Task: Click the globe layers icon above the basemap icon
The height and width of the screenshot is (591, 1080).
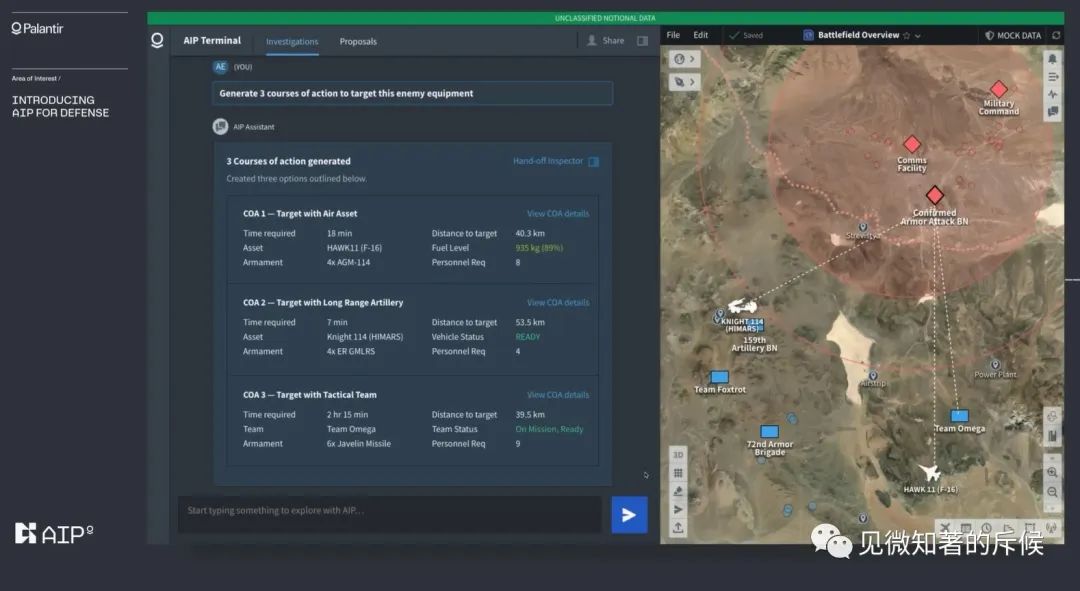Action: (x=1052, y=416)
